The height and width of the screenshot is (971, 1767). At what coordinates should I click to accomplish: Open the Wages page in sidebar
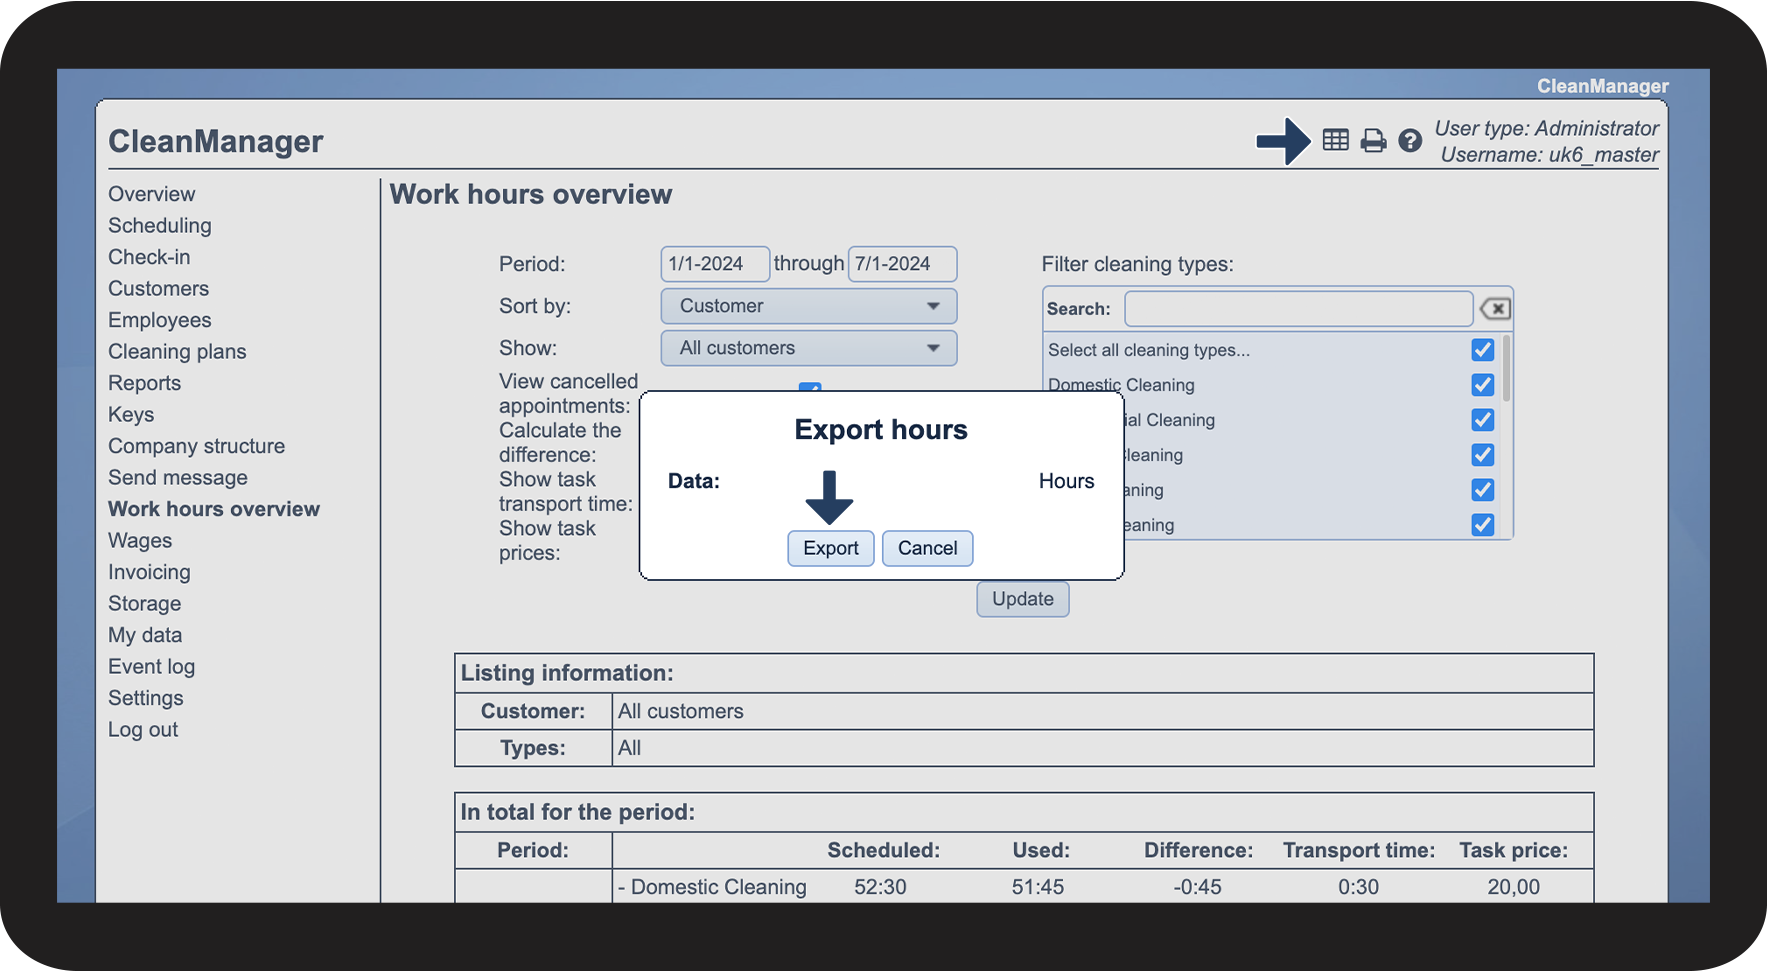[140, 541]
